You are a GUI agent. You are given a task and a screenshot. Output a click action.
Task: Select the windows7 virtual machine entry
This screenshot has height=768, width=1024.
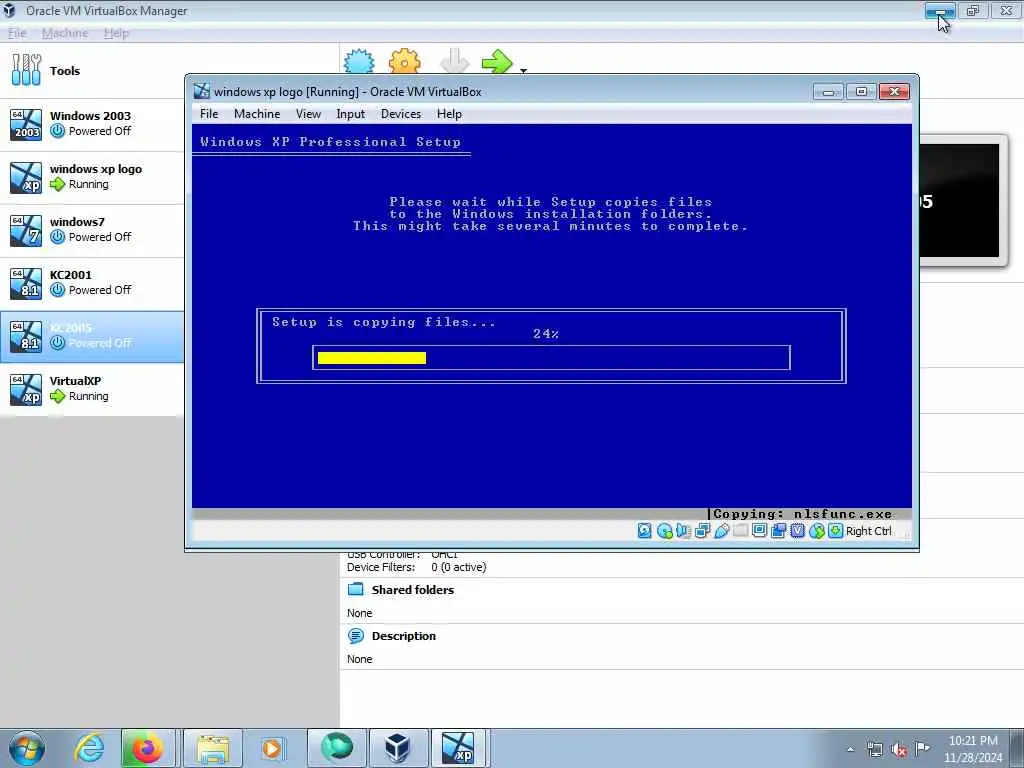[x=91, y=230]
